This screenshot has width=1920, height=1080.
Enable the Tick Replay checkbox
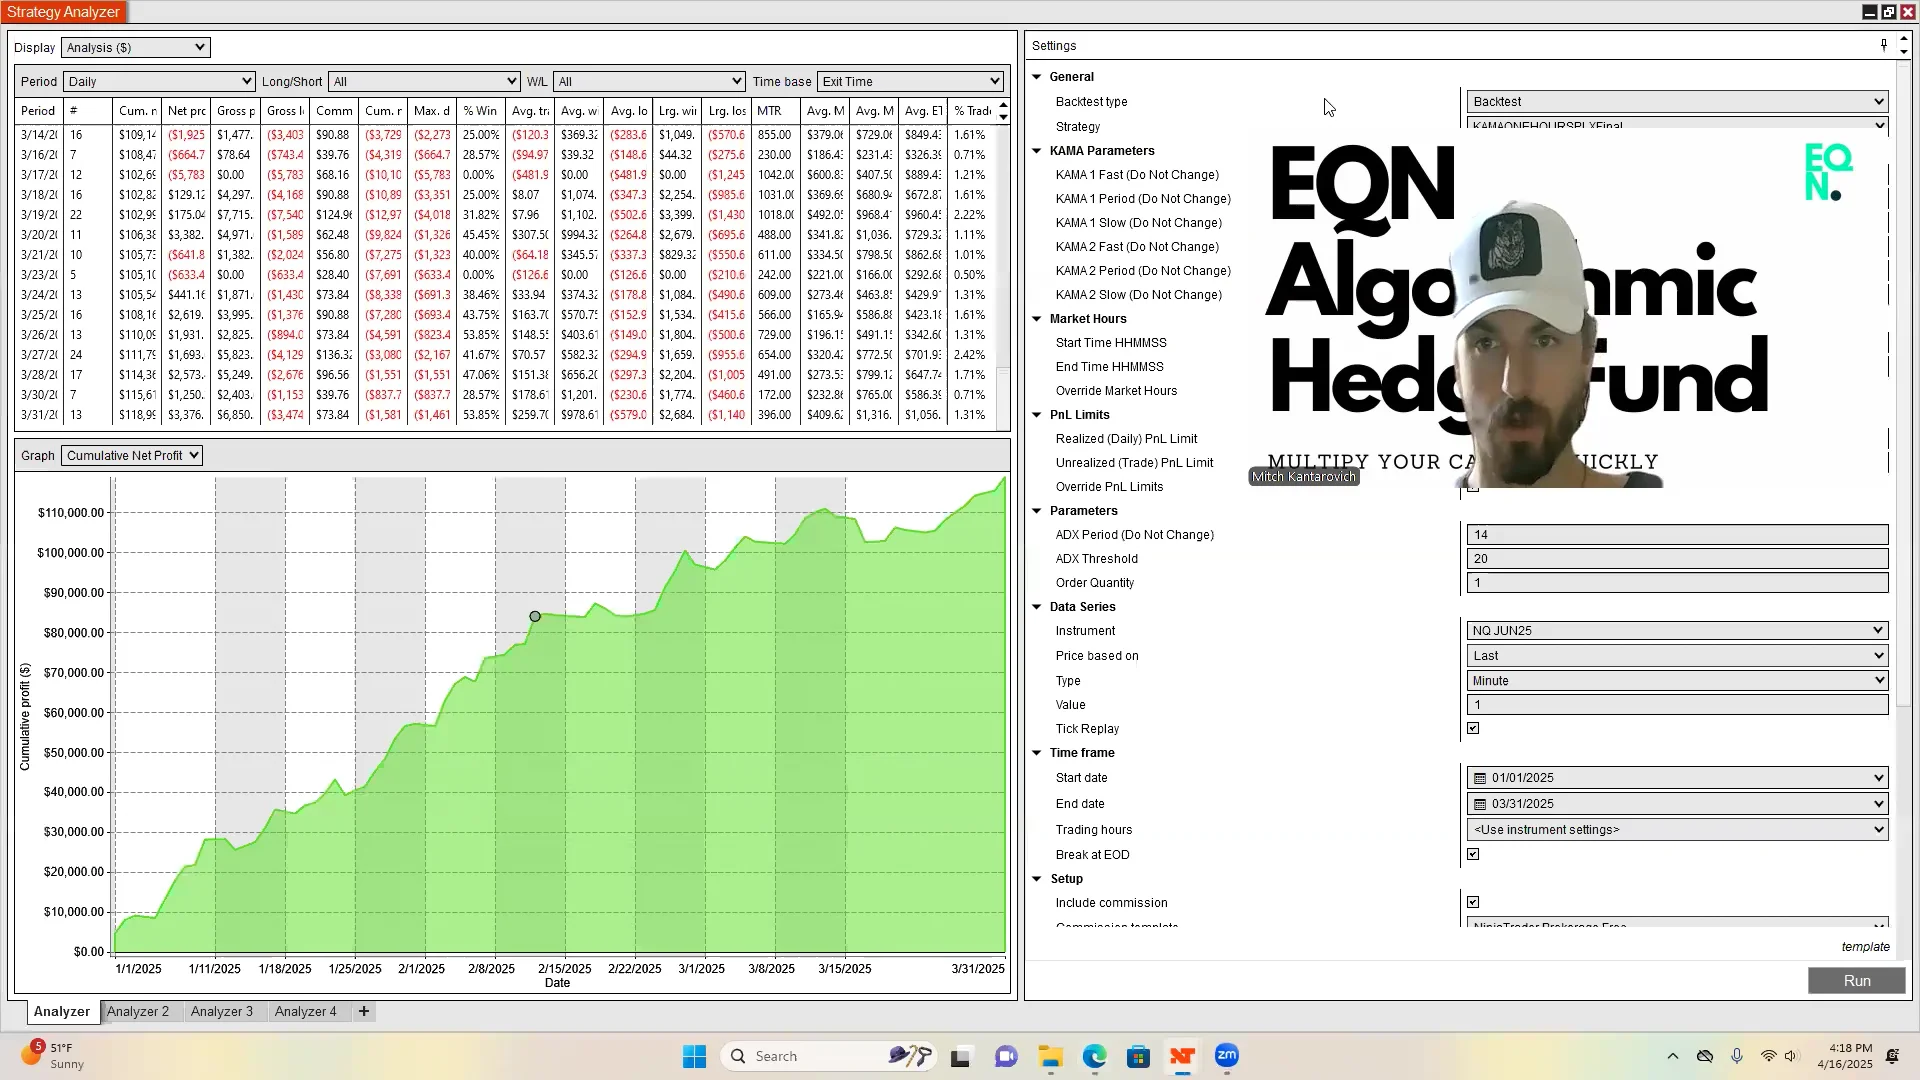(x=1473, y=728)
